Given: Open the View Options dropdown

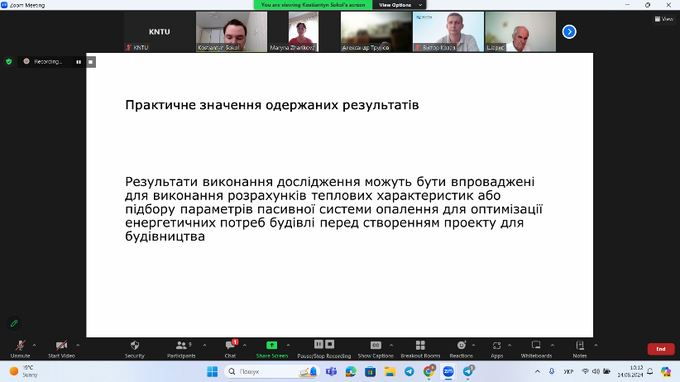Looking at the screenshot, I should (x=399, y=5).
